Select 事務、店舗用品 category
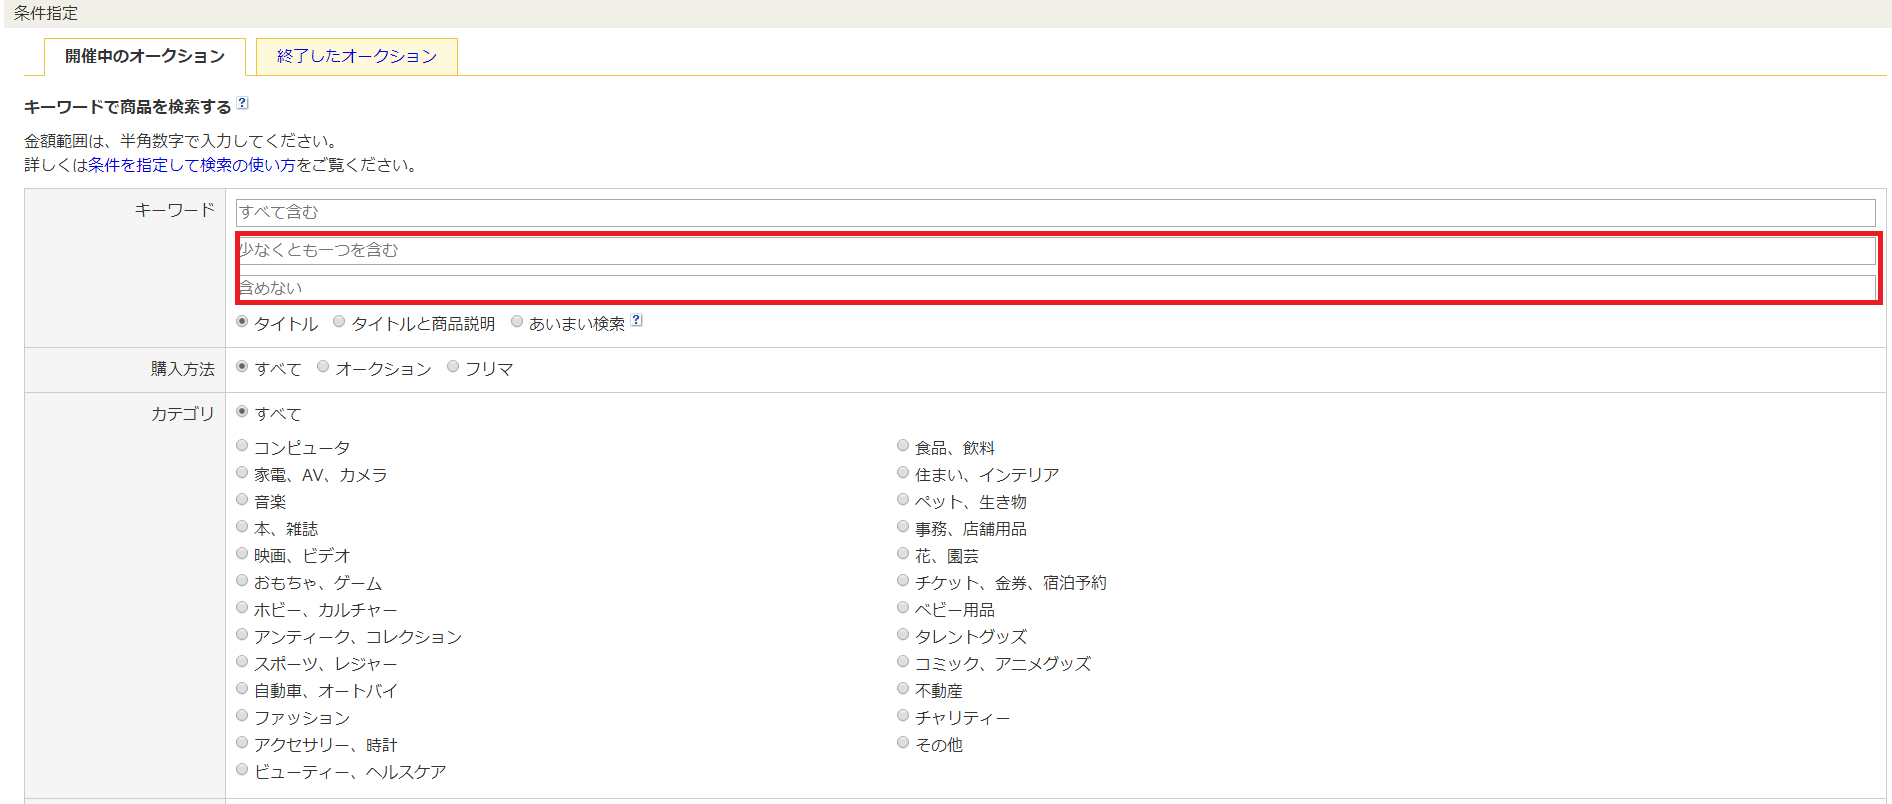 click(x=903, y=527)
